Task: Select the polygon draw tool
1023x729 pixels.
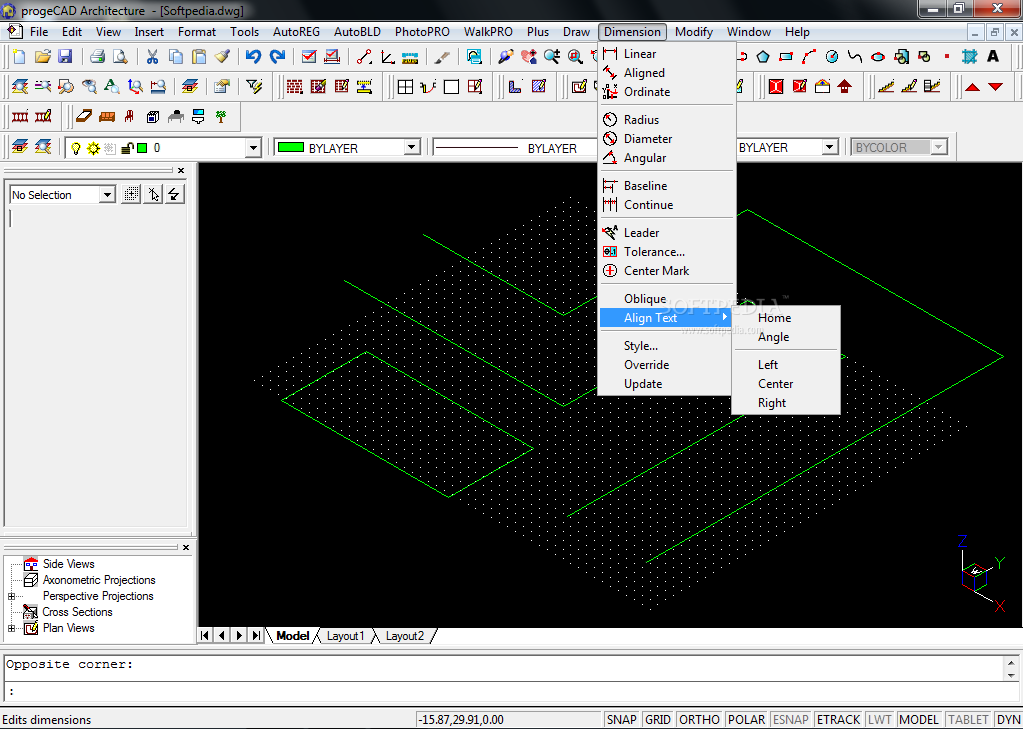Action: click(763, 57)
